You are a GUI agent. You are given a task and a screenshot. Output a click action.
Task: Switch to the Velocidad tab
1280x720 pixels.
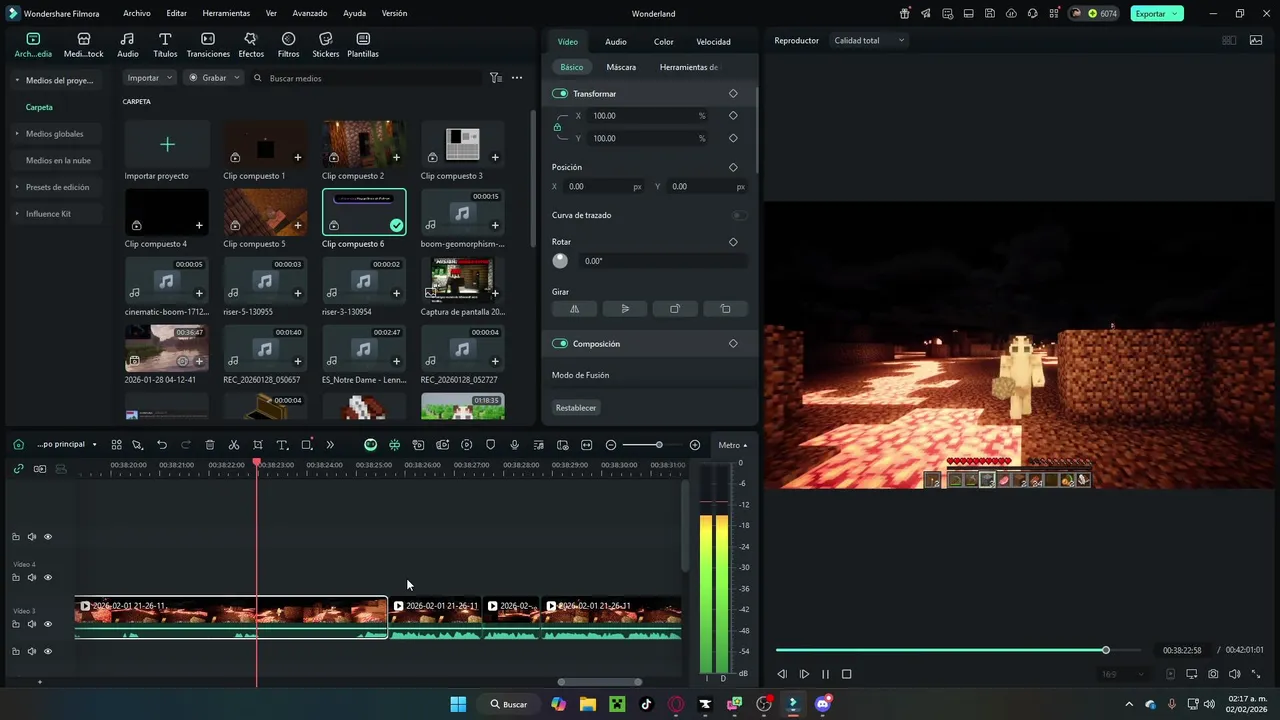tap(713, 42)
